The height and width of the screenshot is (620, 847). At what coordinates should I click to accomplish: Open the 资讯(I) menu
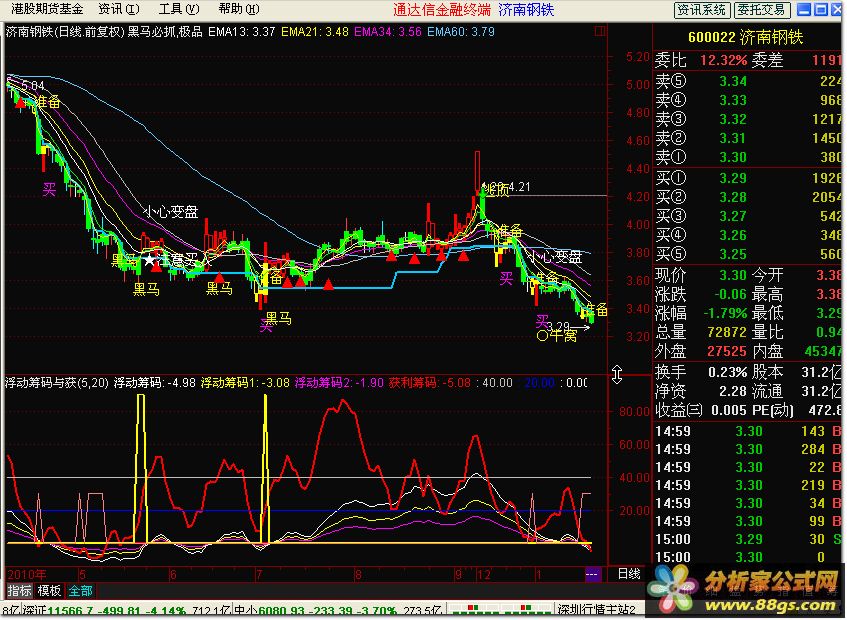click(x=118, y=9)
